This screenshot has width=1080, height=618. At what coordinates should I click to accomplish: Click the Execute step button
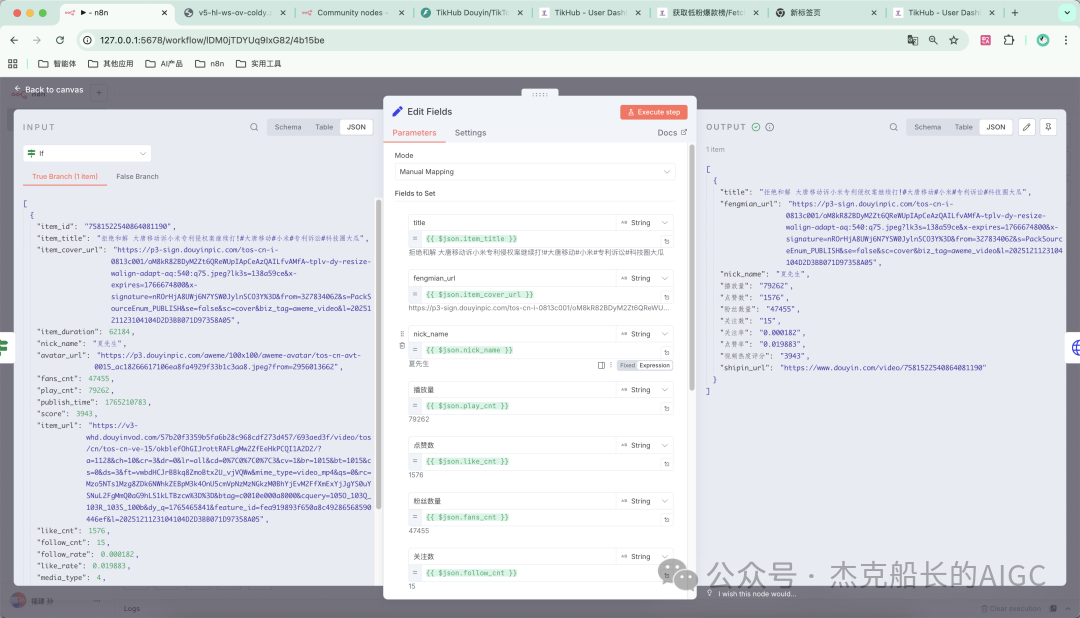point(654,112)
